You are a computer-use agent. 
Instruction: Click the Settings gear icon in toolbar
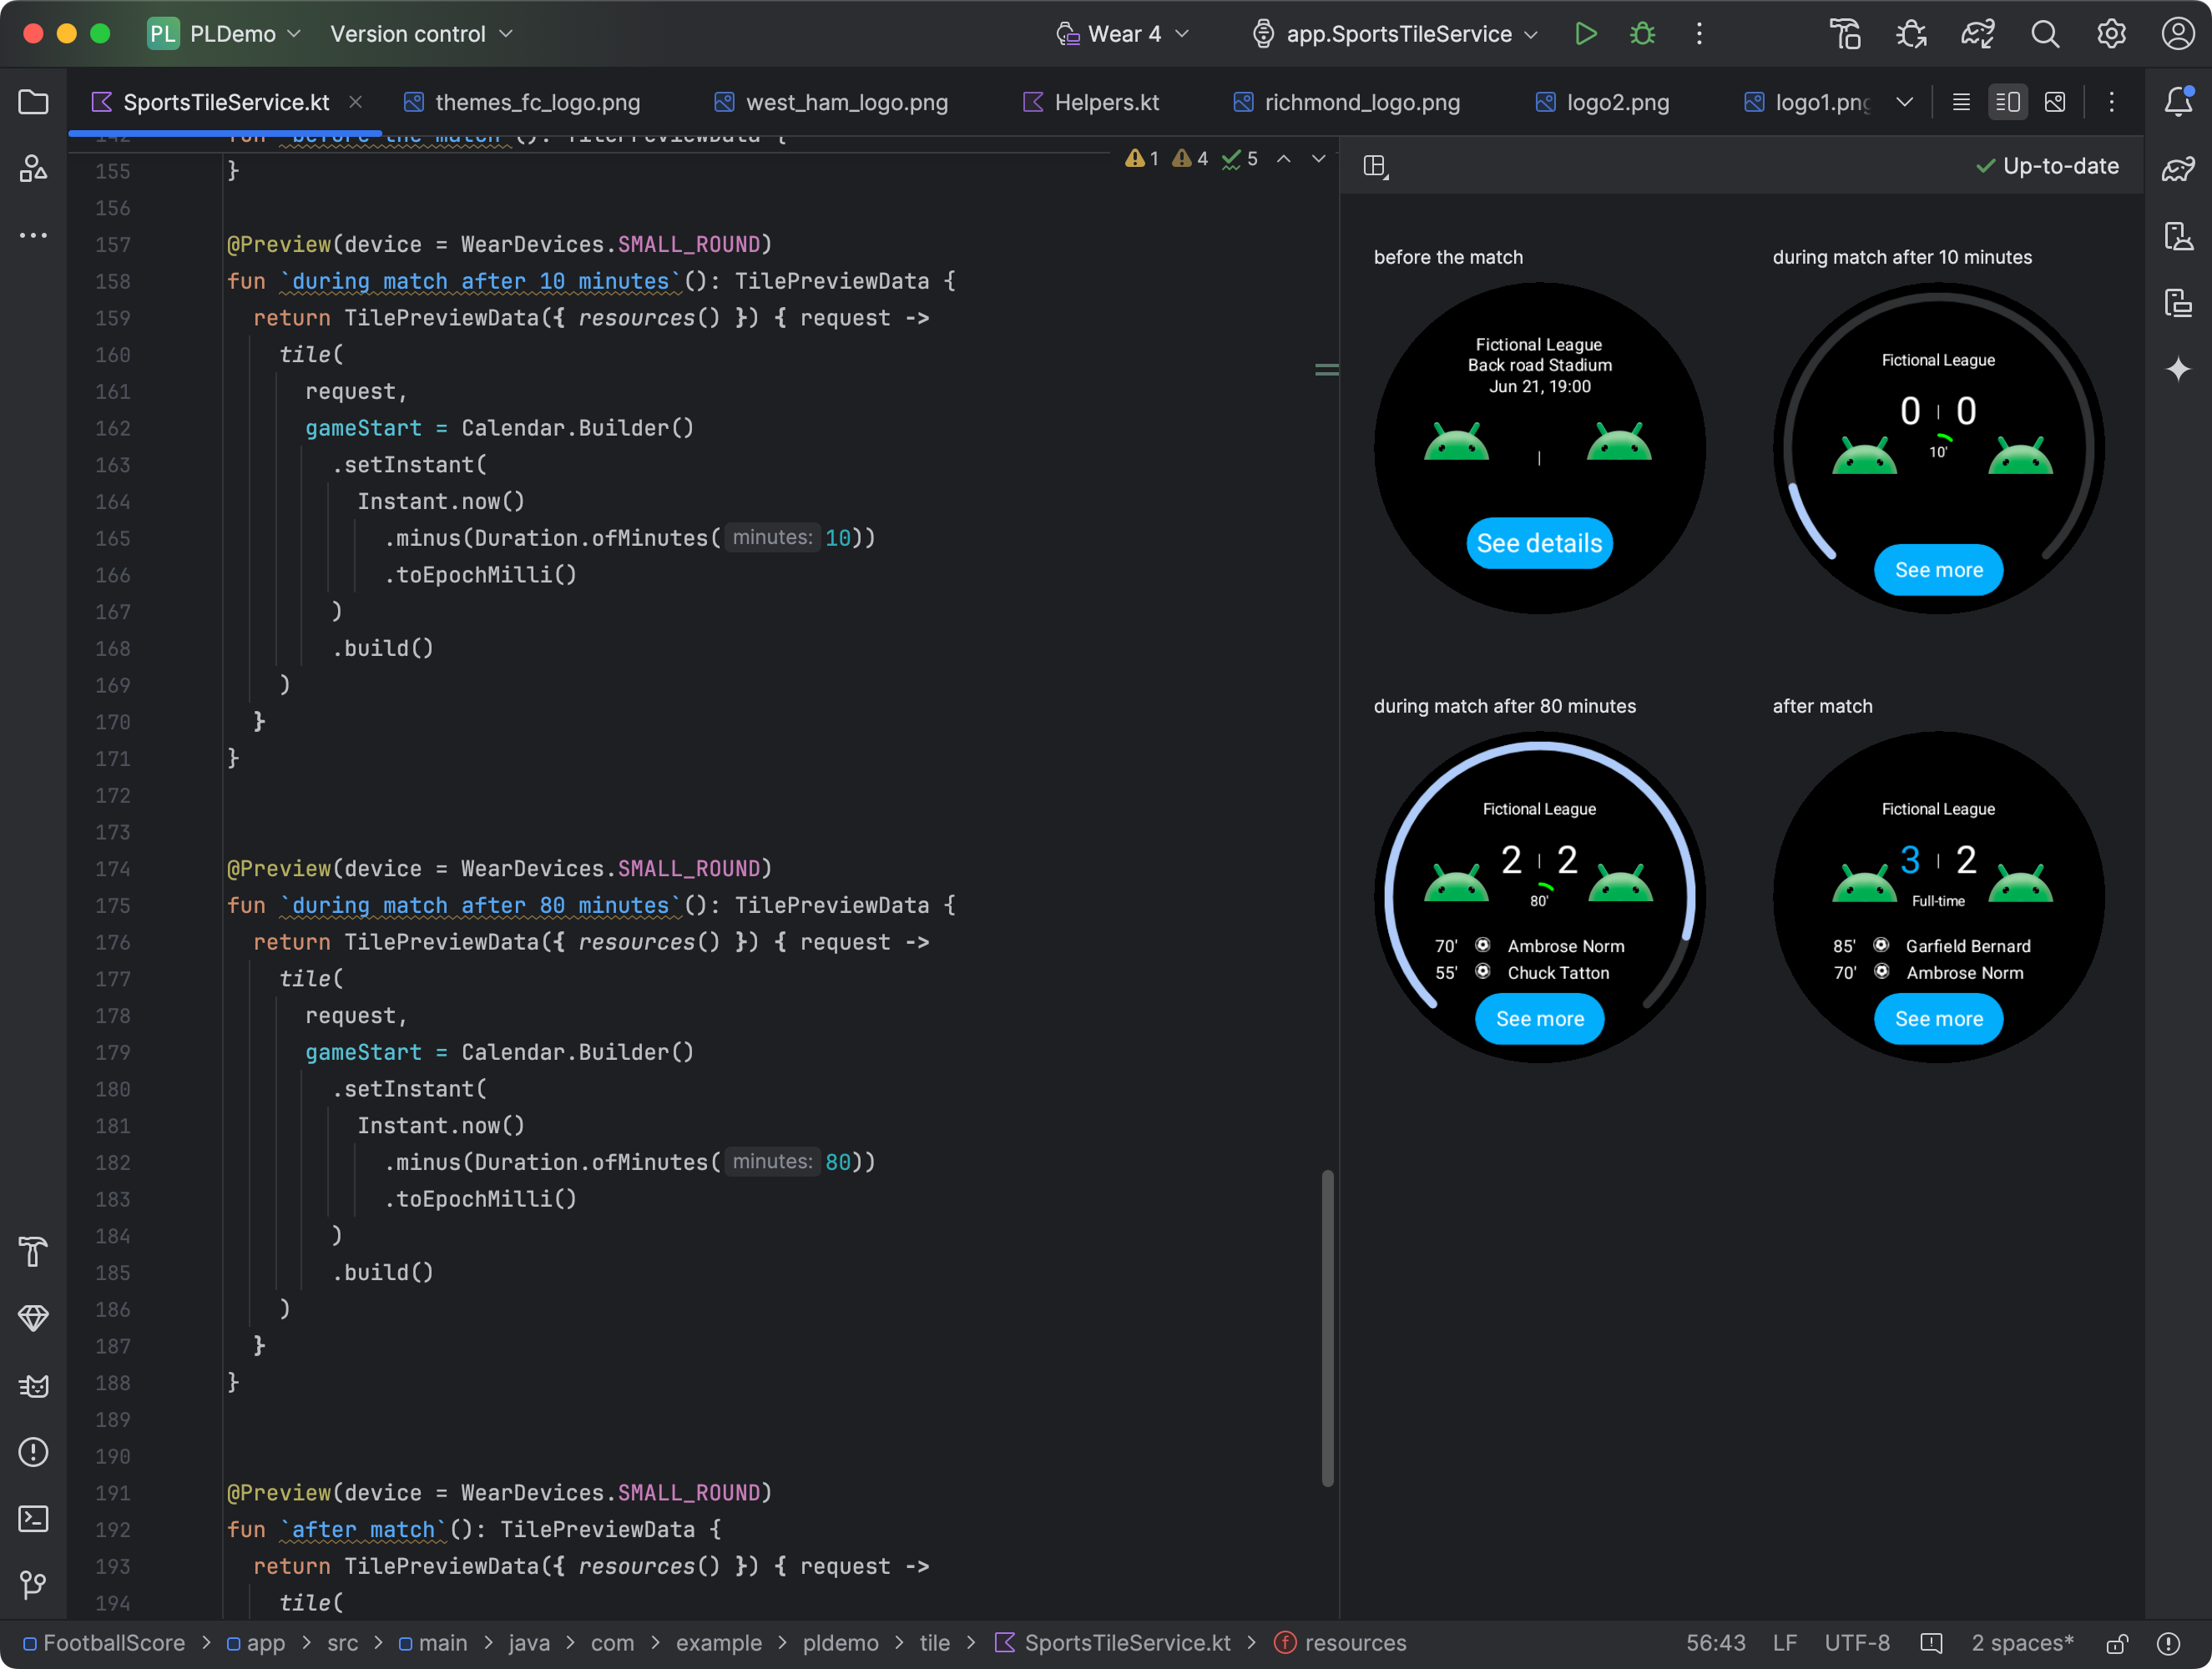(2110, 35)
